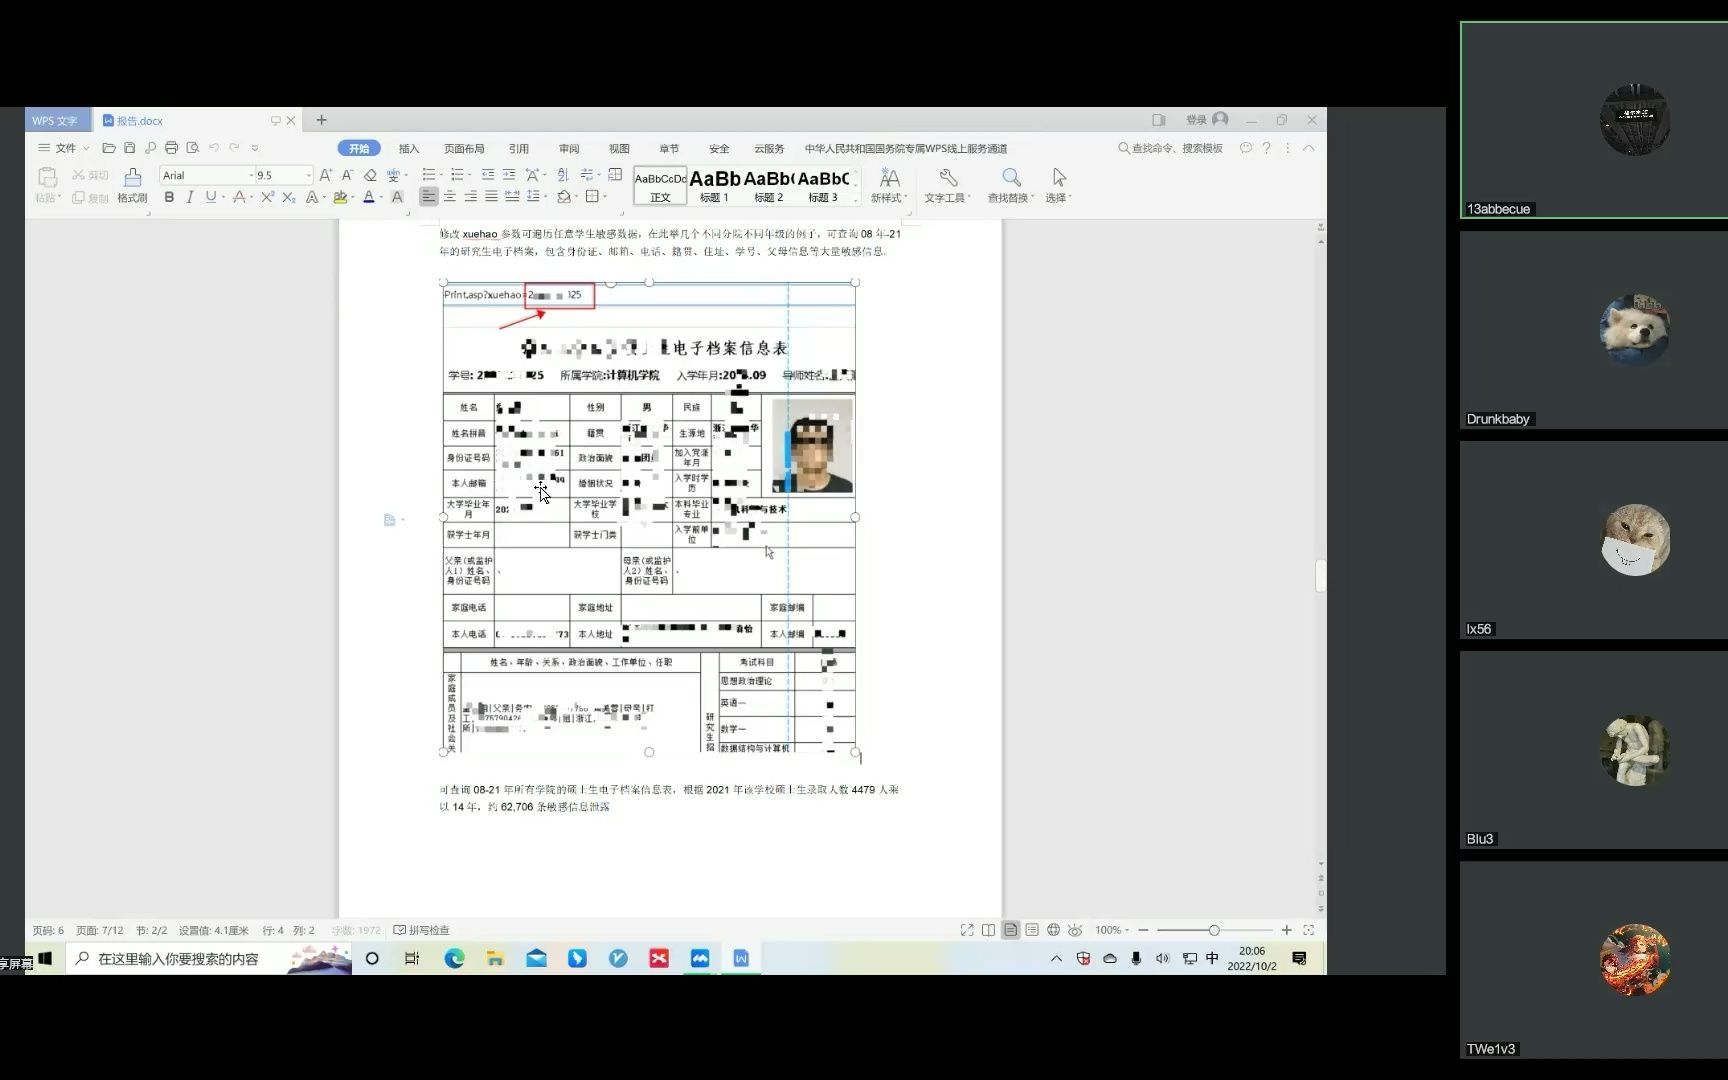
Task: Open the Arial font name dropdown
Action: pyautogui.click(x=252, y=175)
